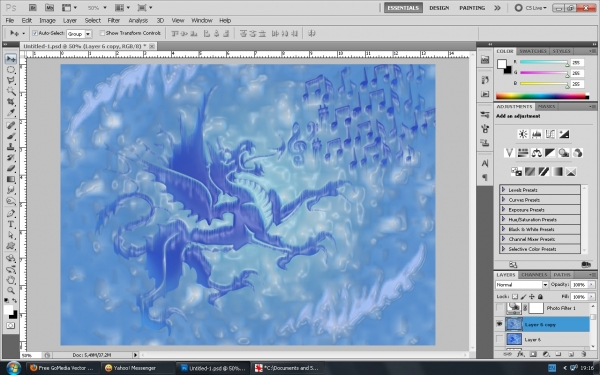Select the Polygonal Lasso tool
The width and height of the screenshot is (600, 375).
click(x=11, y=80)
